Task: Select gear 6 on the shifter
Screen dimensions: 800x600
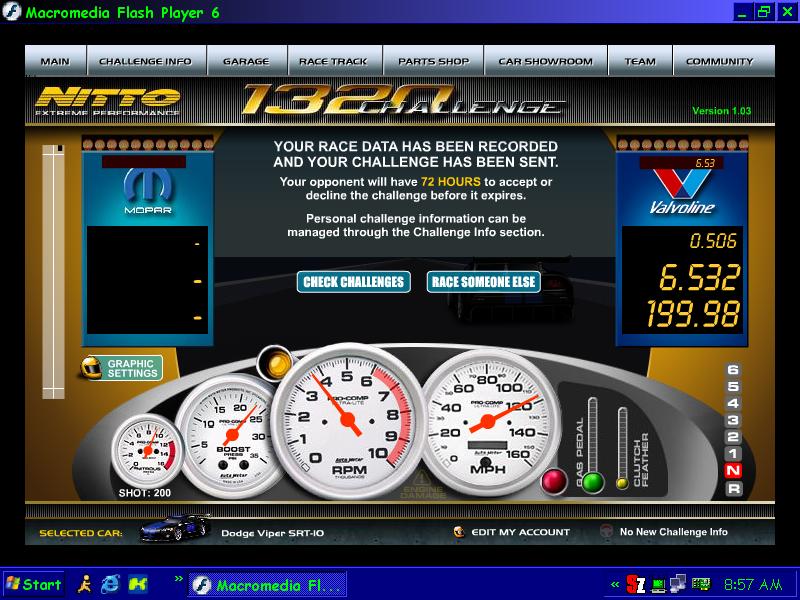Action: (733, 370)
